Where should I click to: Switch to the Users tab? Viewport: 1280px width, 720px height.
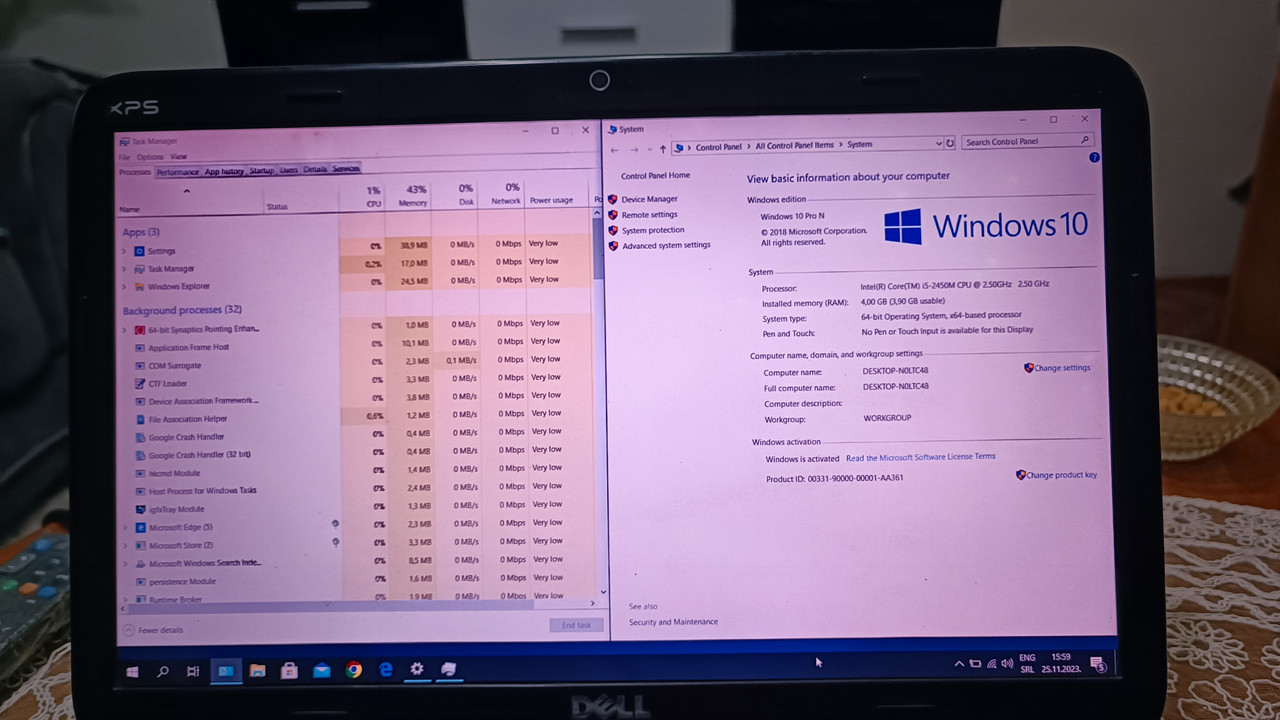pyautogui.click(x=288, y=170)
